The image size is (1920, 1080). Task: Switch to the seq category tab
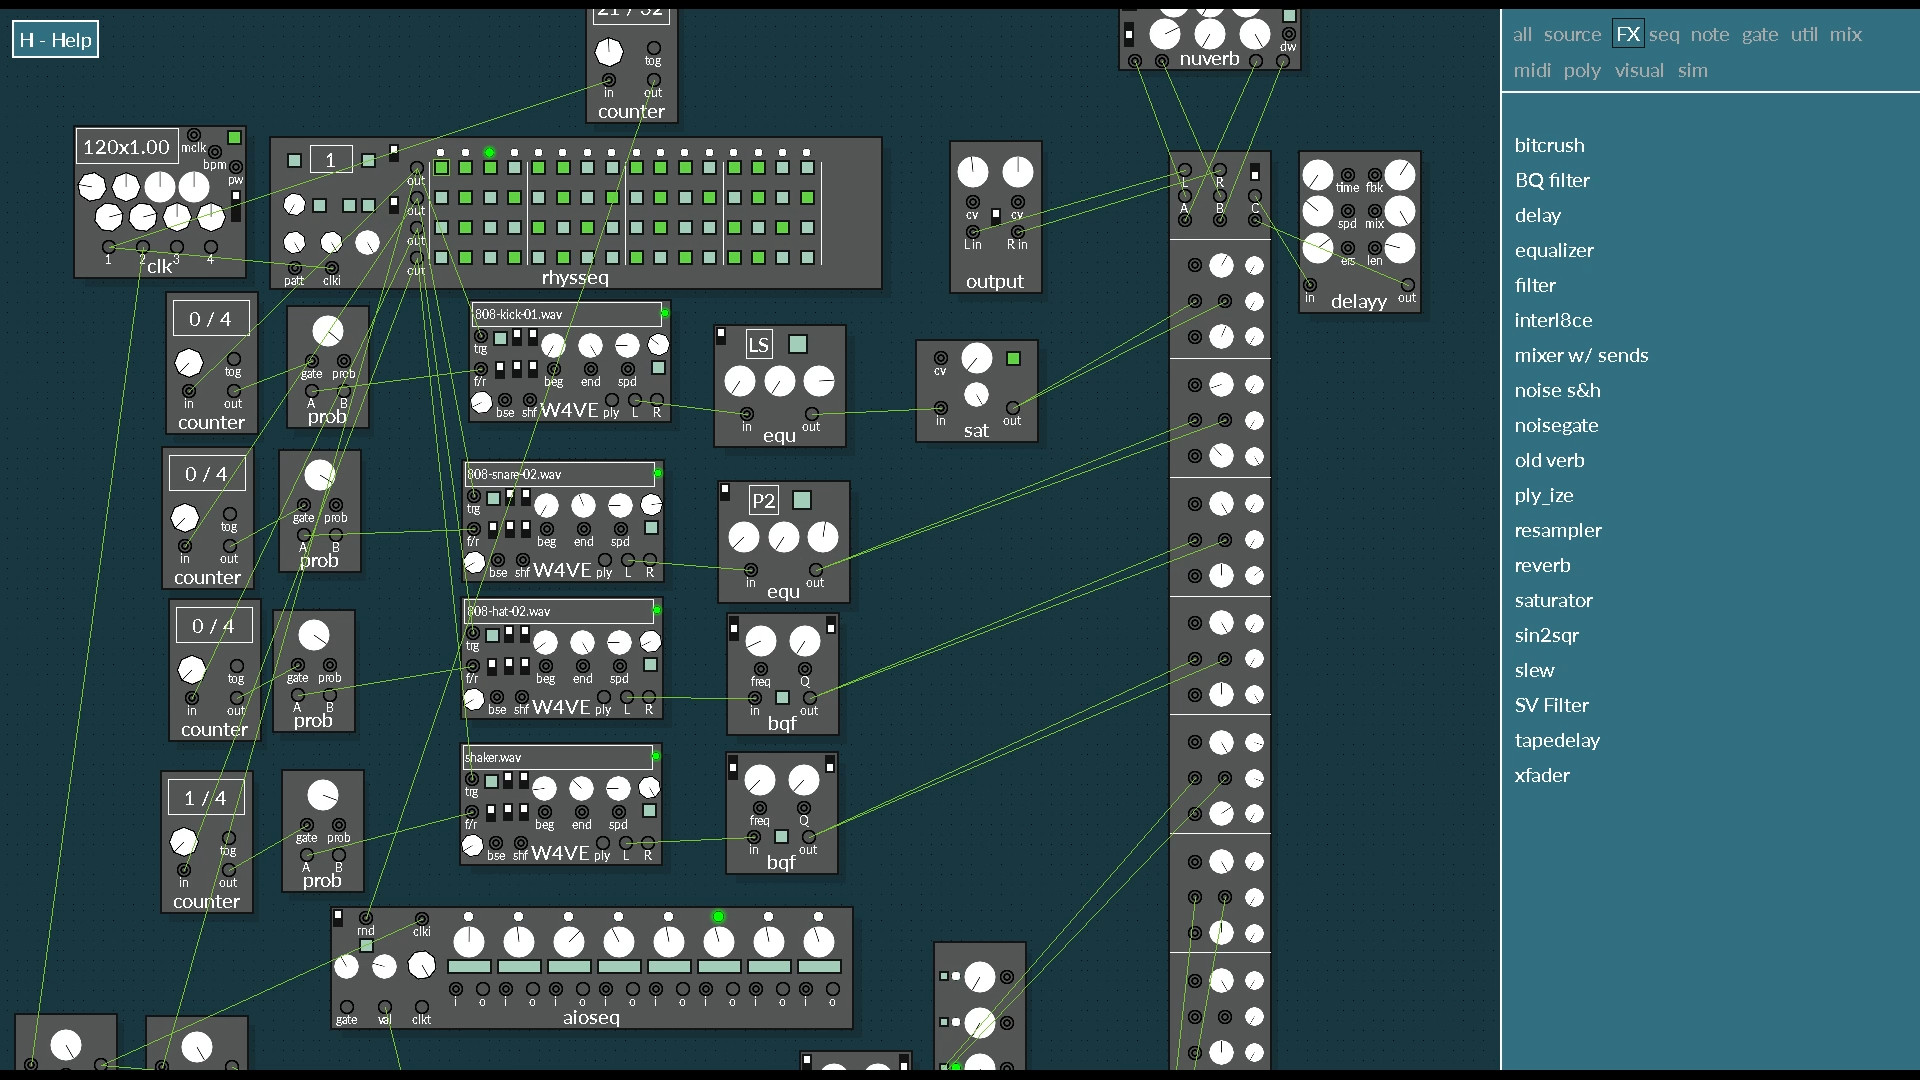pos(1664,34)
